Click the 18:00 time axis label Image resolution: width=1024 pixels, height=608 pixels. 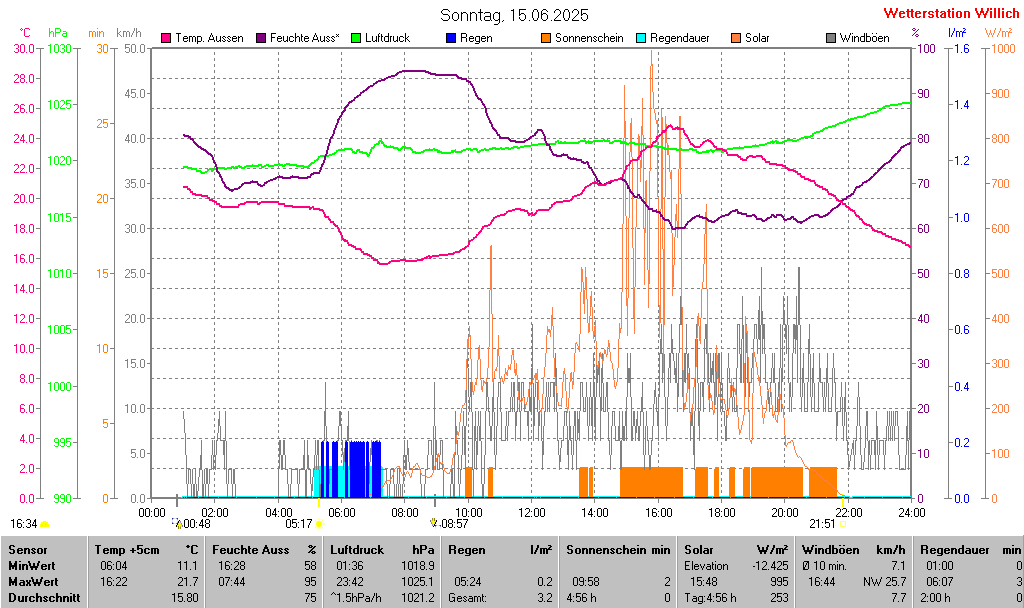pyautogui.click(x=721, y=513)
